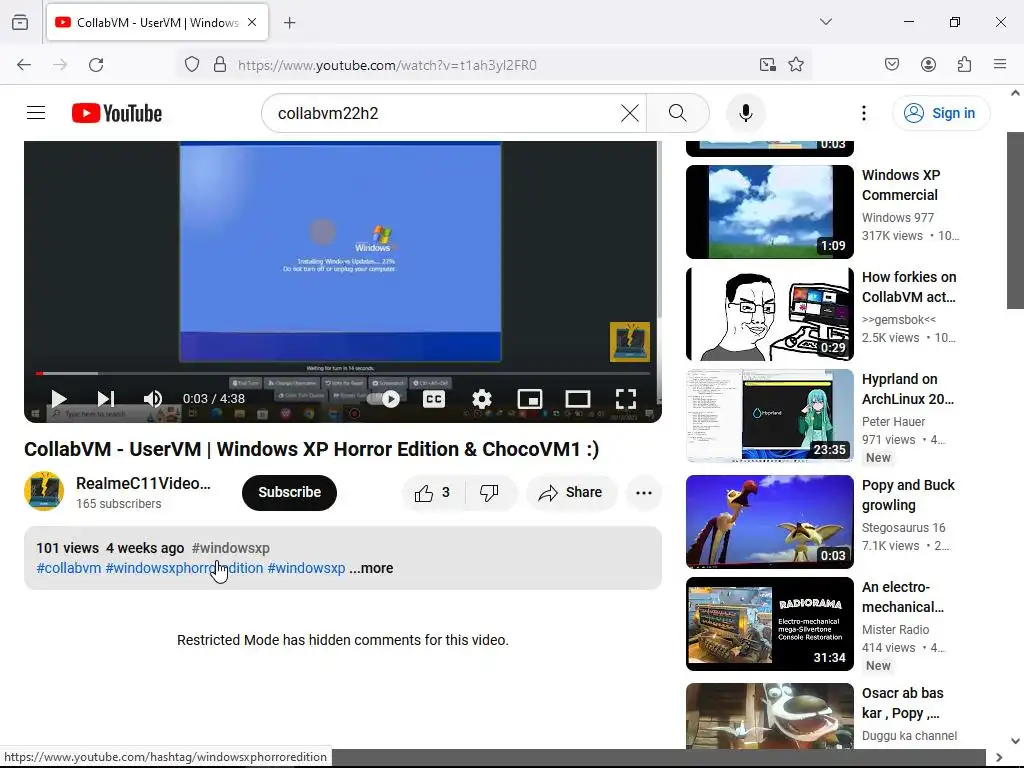Toggle autoplay switch in player
1024x768 pixels.
coord(385,398)
